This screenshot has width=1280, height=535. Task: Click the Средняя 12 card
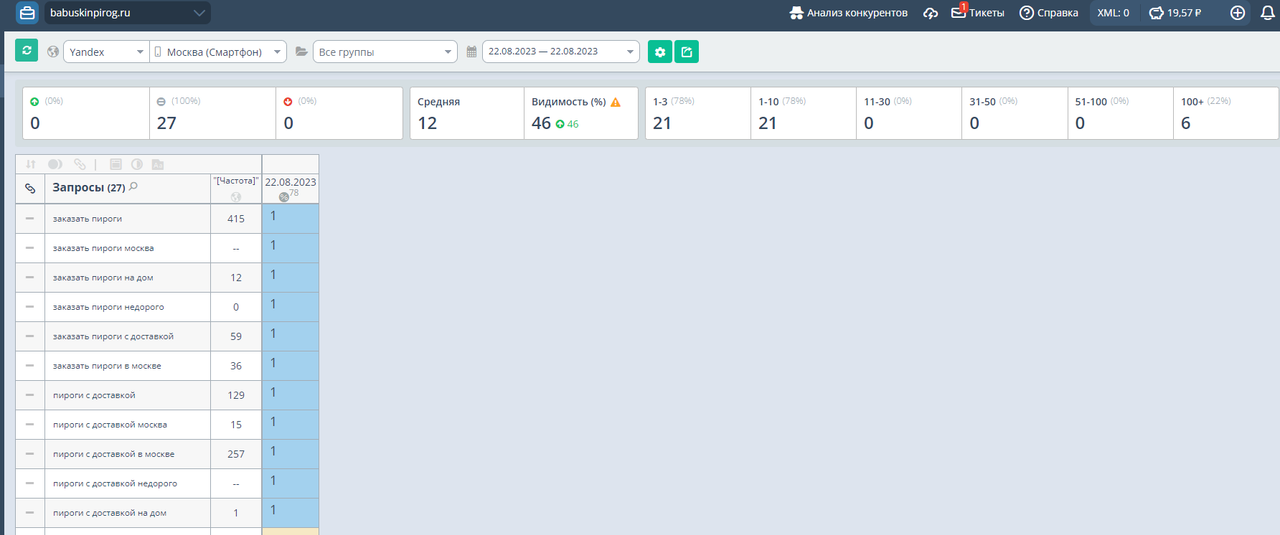point(466,113)
